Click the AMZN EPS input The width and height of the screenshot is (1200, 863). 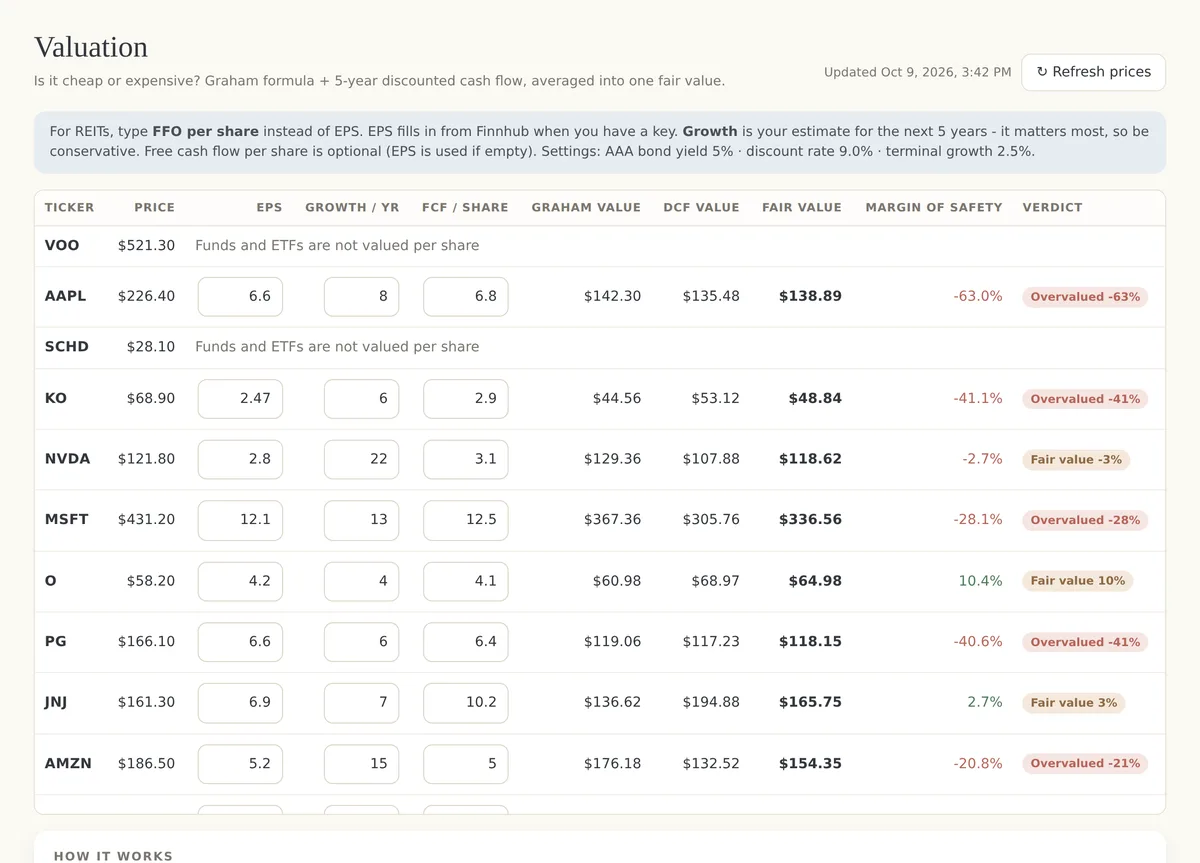(240, 764)
